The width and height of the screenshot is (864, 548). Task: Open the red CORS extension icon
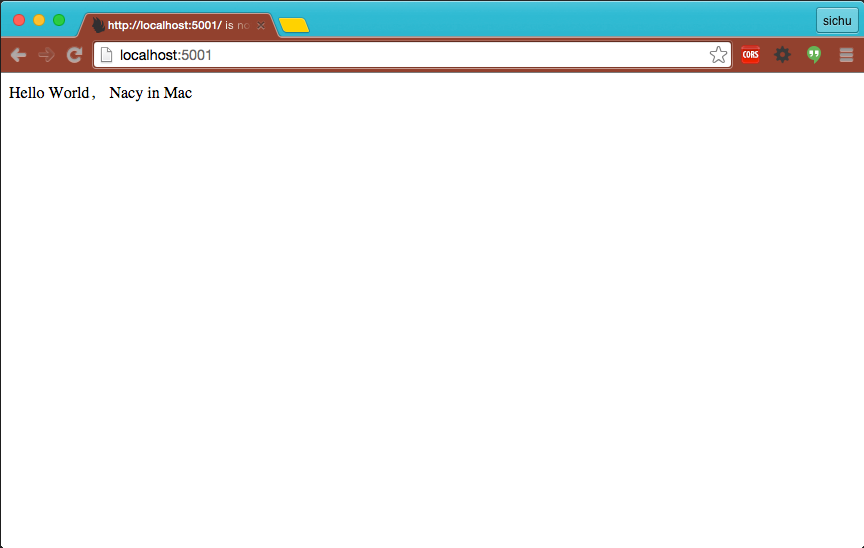point(750,55)
